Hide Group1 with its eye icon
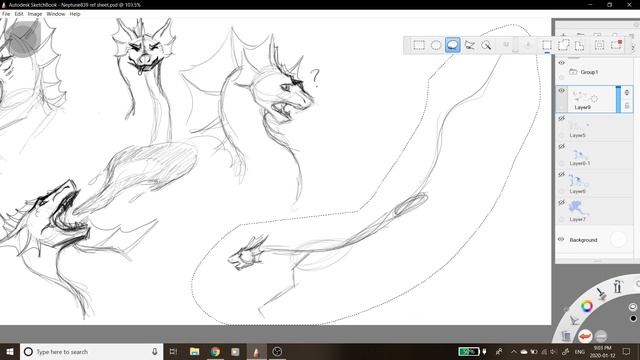 [x=562, y=63]
